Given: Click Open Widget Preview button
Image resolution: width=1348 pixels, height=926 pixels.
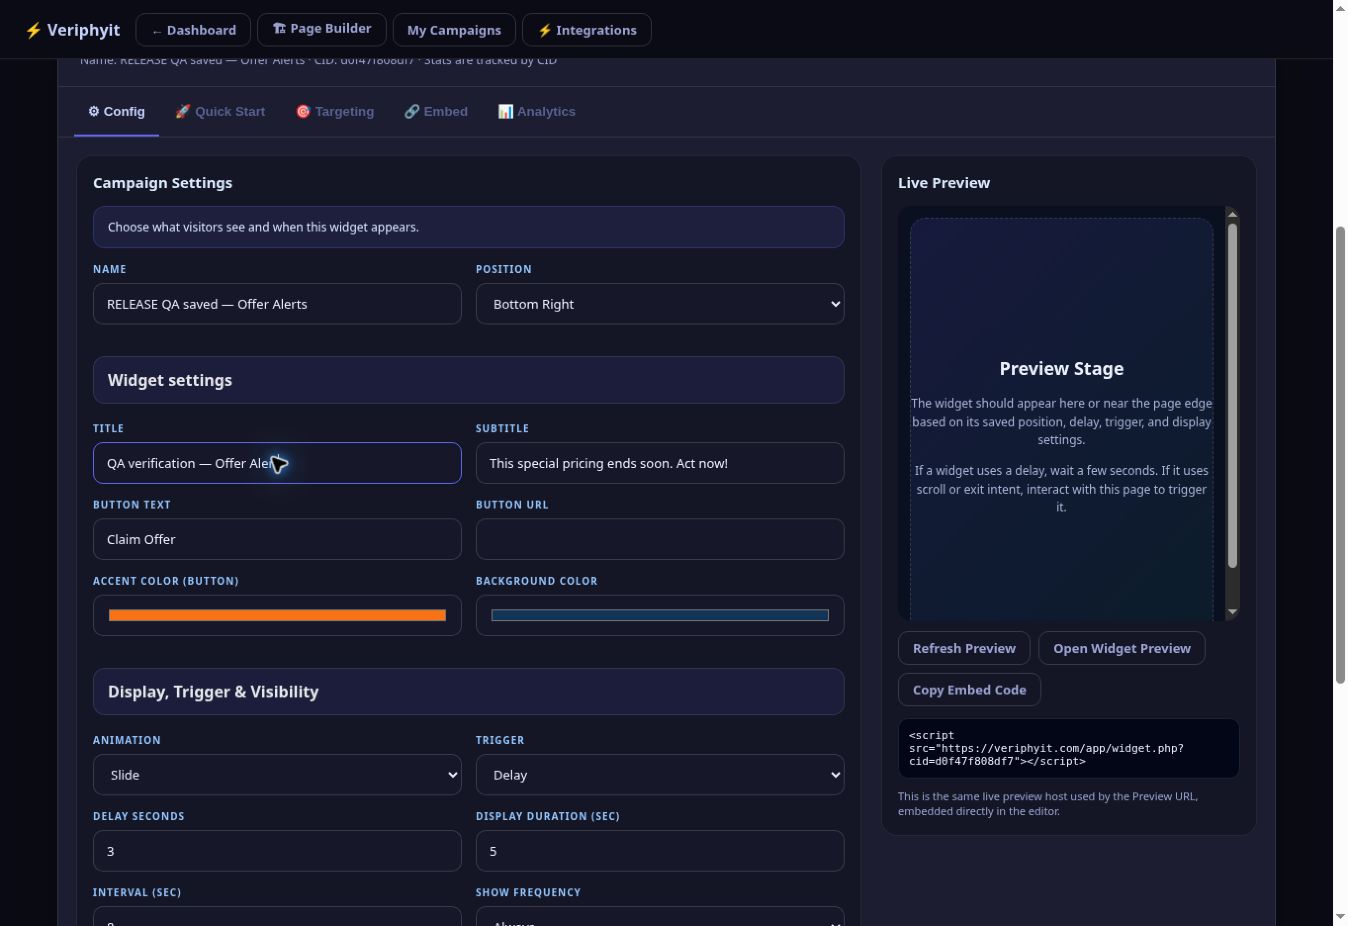Looking at the screenshot, I should [1122, 648].
